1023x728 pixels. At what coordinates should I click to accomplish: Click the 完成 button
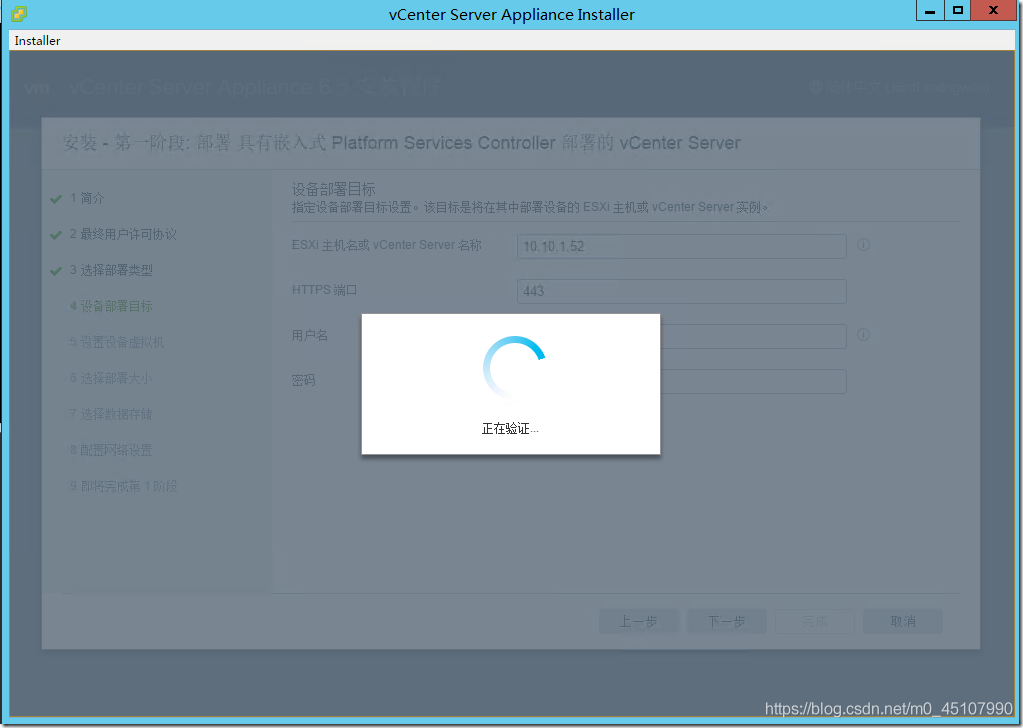click(815, 621)
